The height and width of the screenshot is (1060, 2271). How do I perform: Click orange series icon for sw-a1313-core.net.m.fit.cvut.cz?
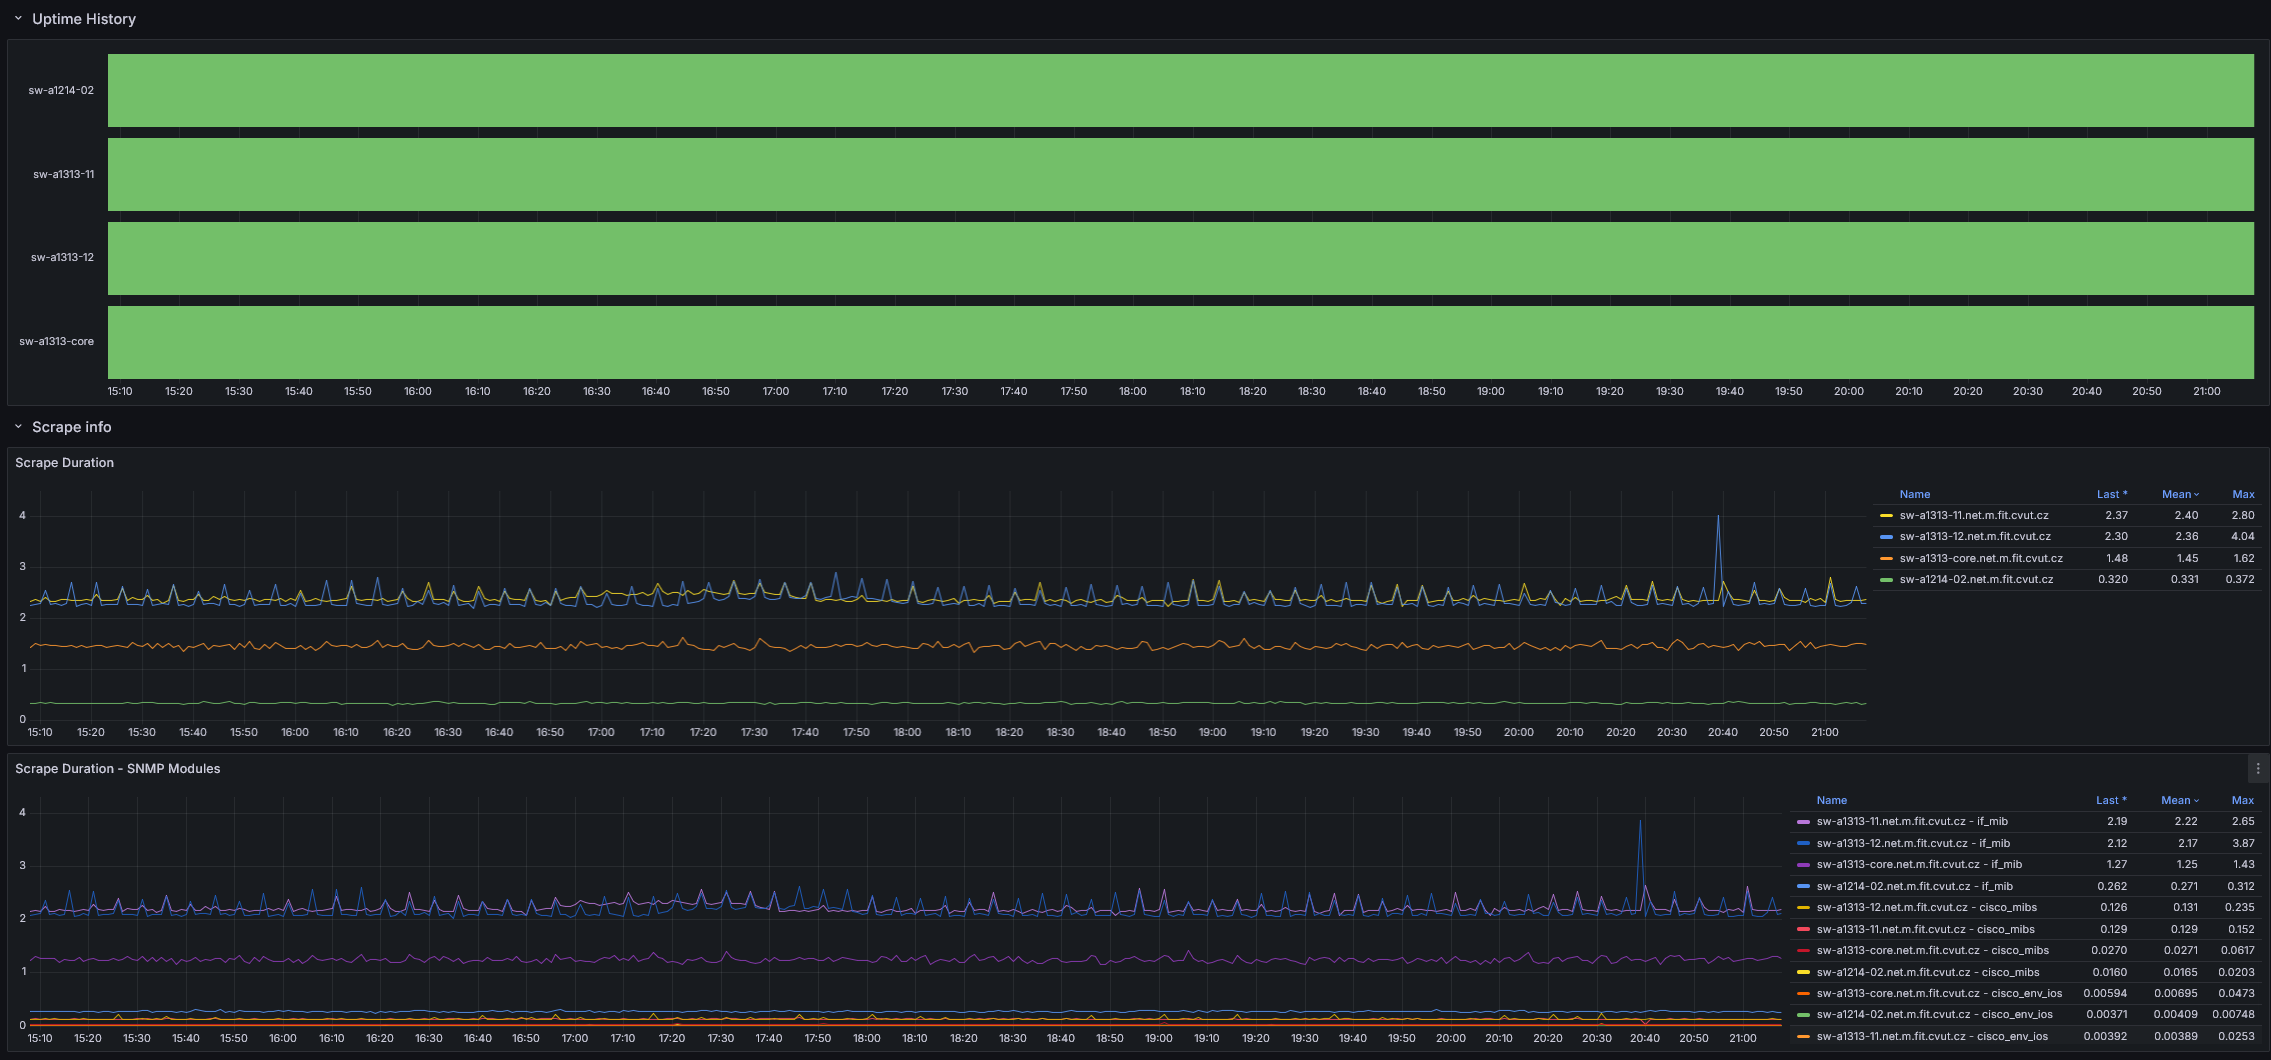(1886, 559)
